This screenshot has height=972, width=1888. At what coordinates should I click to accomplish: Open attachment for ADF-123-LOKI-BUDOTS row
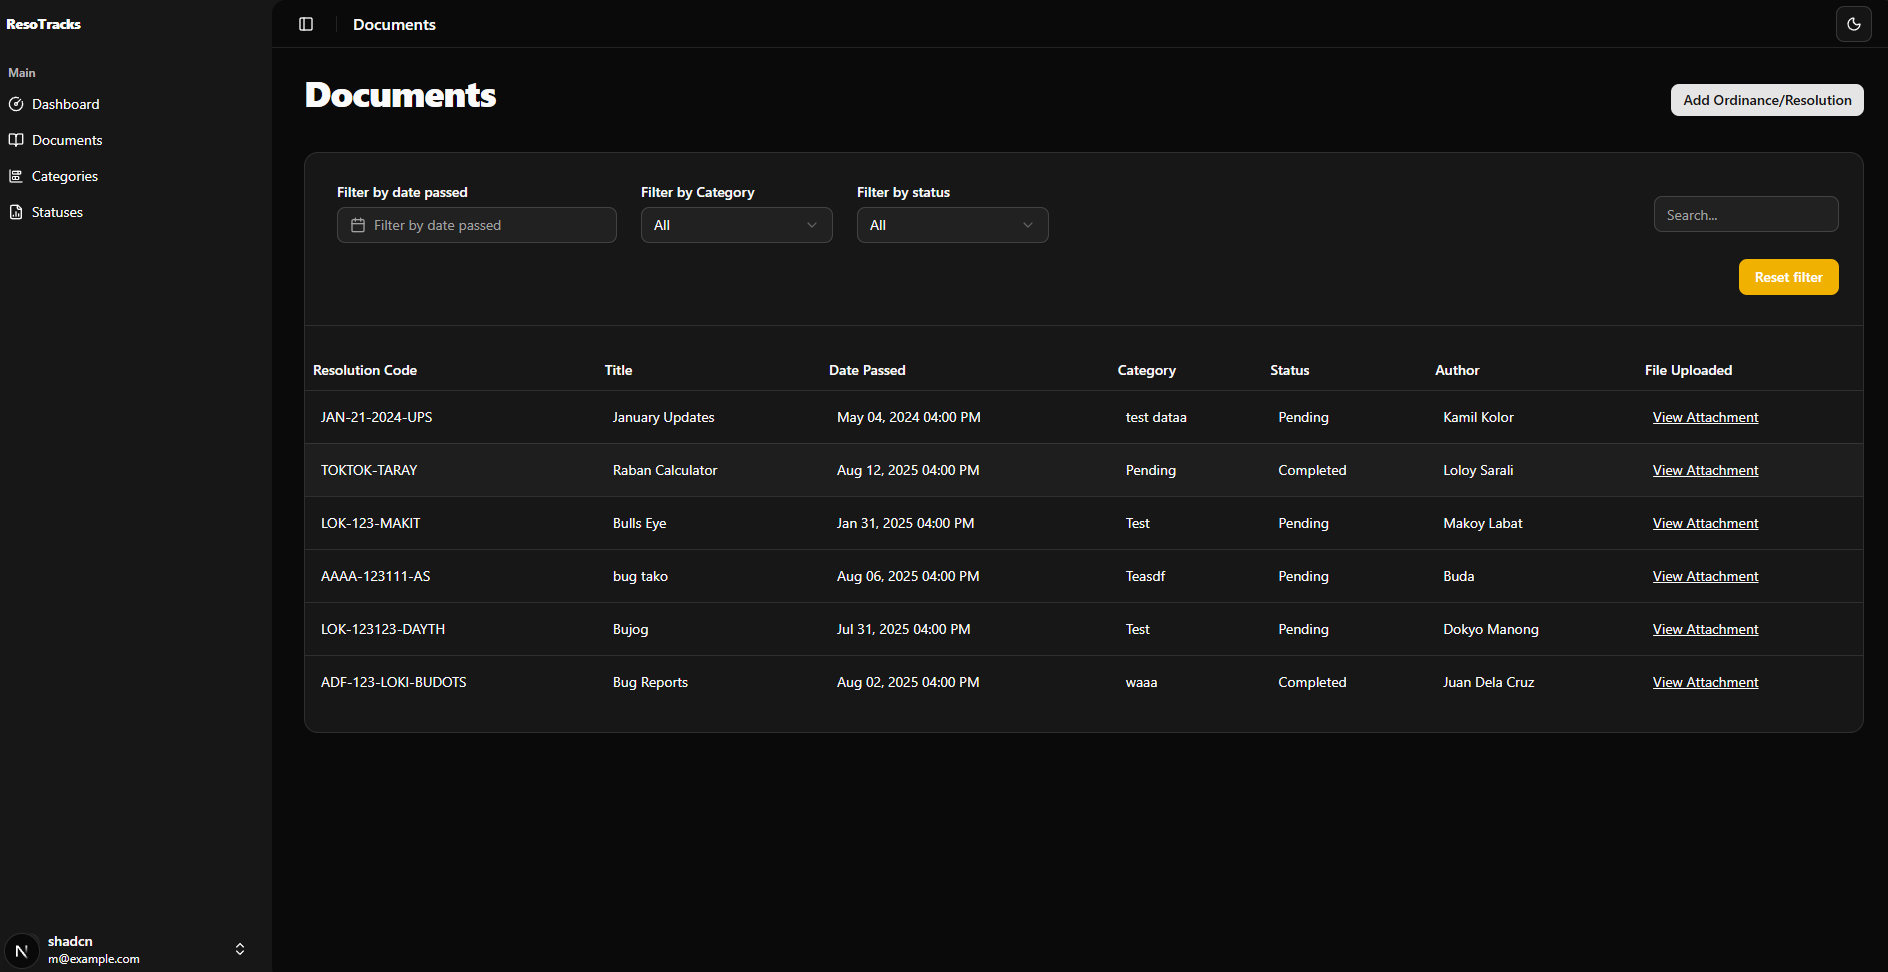click(1705, 682)
